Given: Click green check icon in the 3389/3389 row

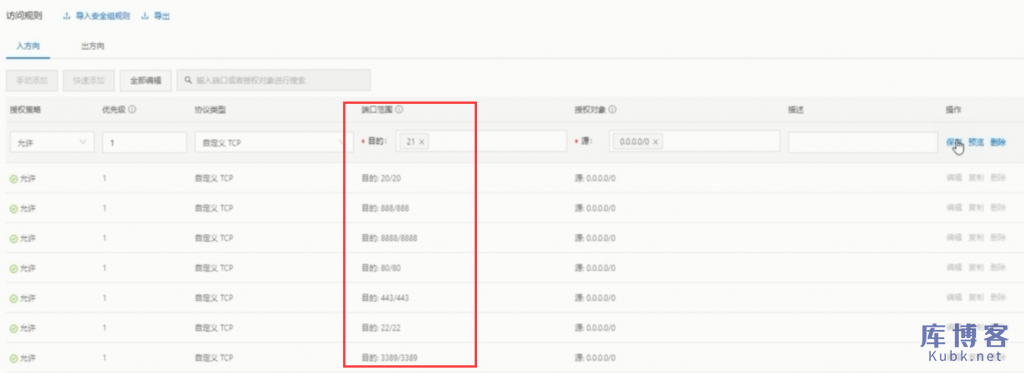Looking at the screenshot, I should tap(14, 359).
